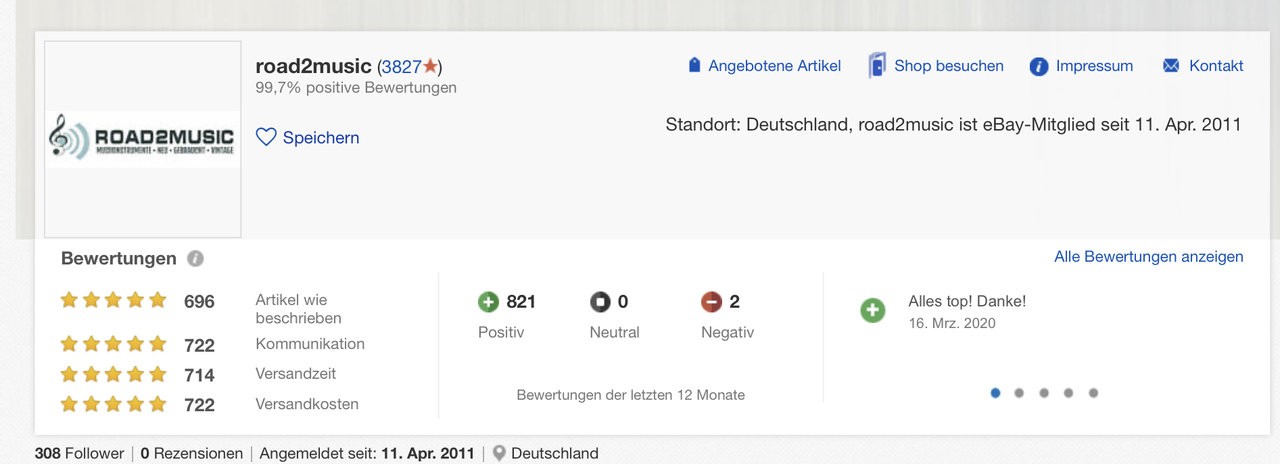
Task: Click the green plus Positiv icon
Action: (x=488, y=302)
